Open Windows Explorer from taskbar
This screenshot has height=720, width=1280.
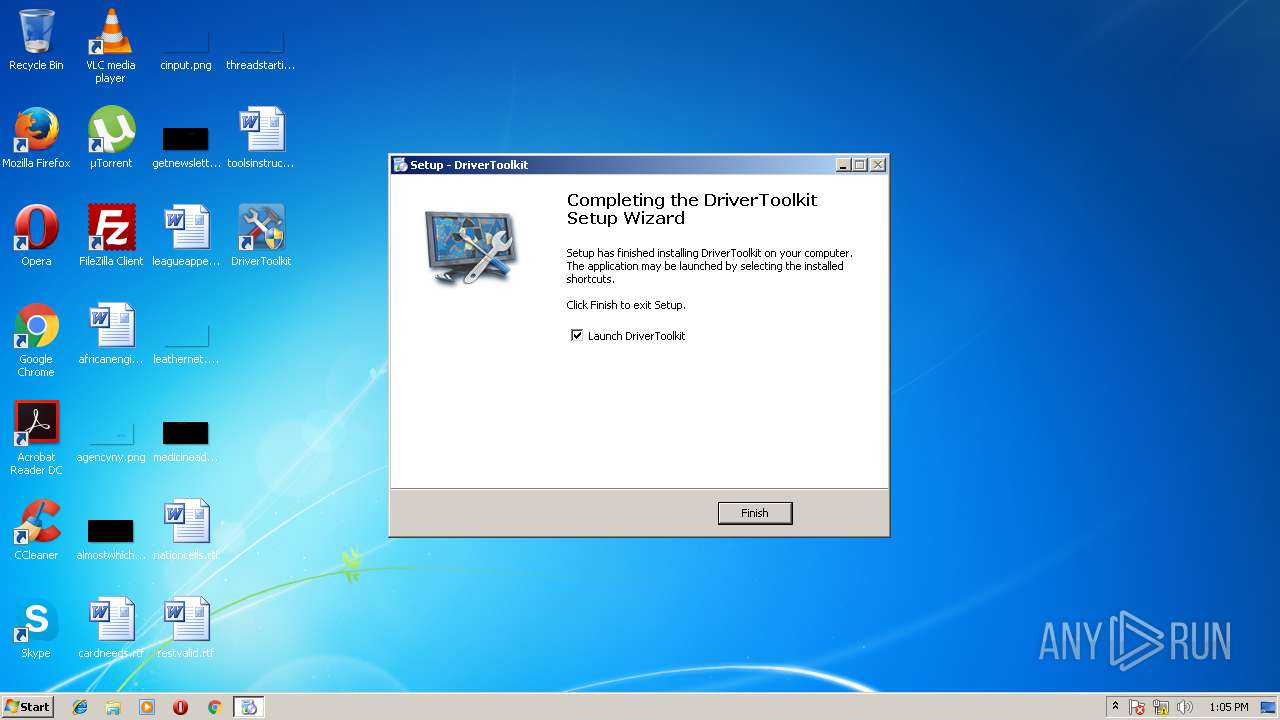[x=113, y=707]
